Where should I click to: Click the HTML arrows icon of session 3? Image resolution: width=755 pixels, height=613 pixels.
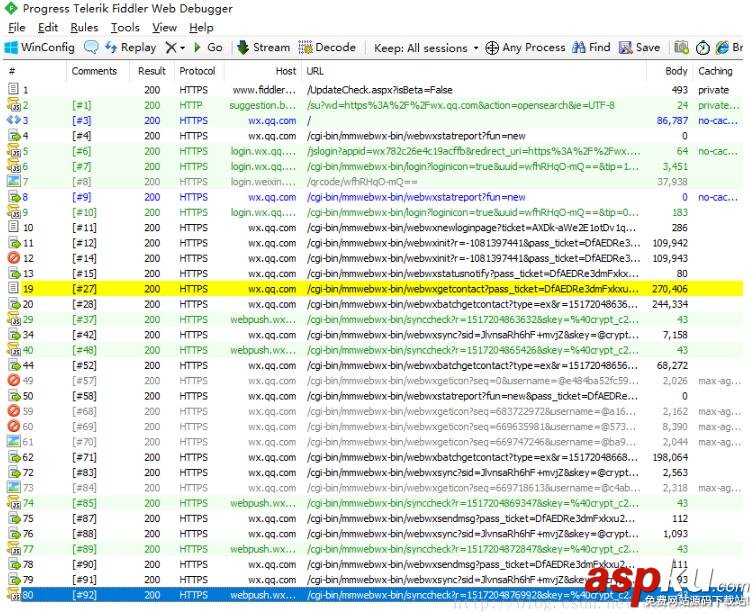point(13,120)
